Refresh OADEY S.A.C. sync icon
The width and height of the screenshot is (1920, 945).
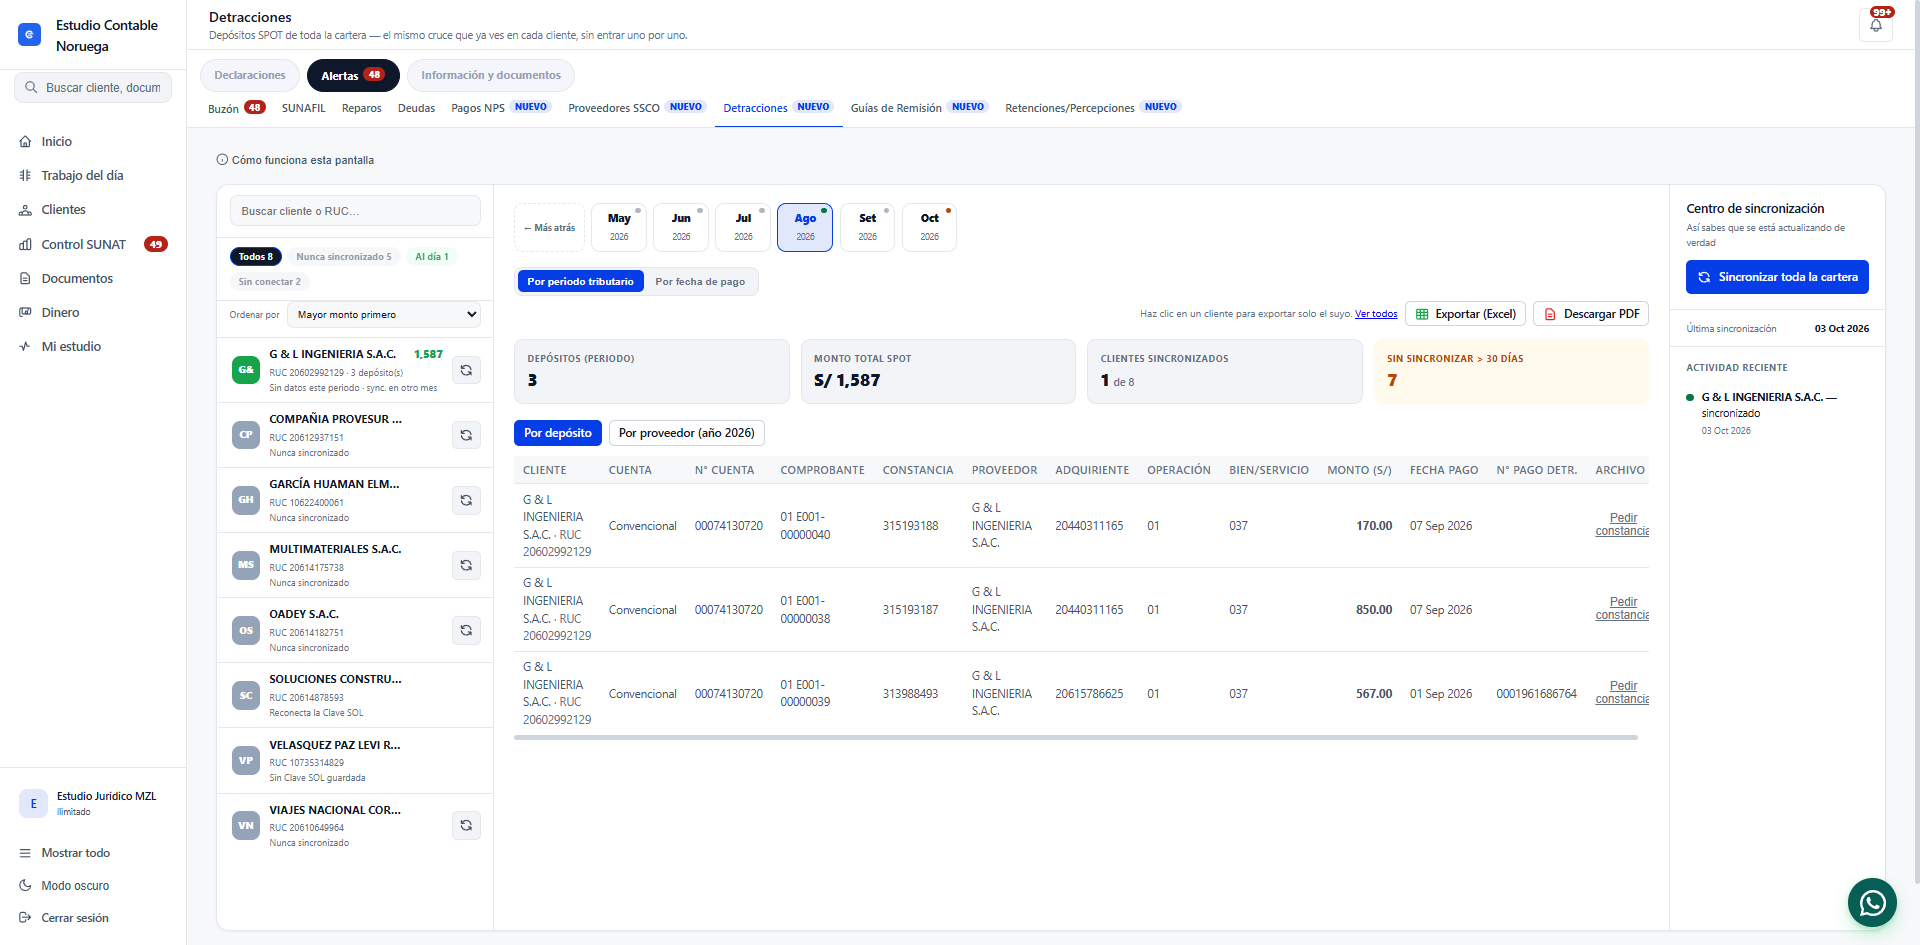click(x=466, y=630)
